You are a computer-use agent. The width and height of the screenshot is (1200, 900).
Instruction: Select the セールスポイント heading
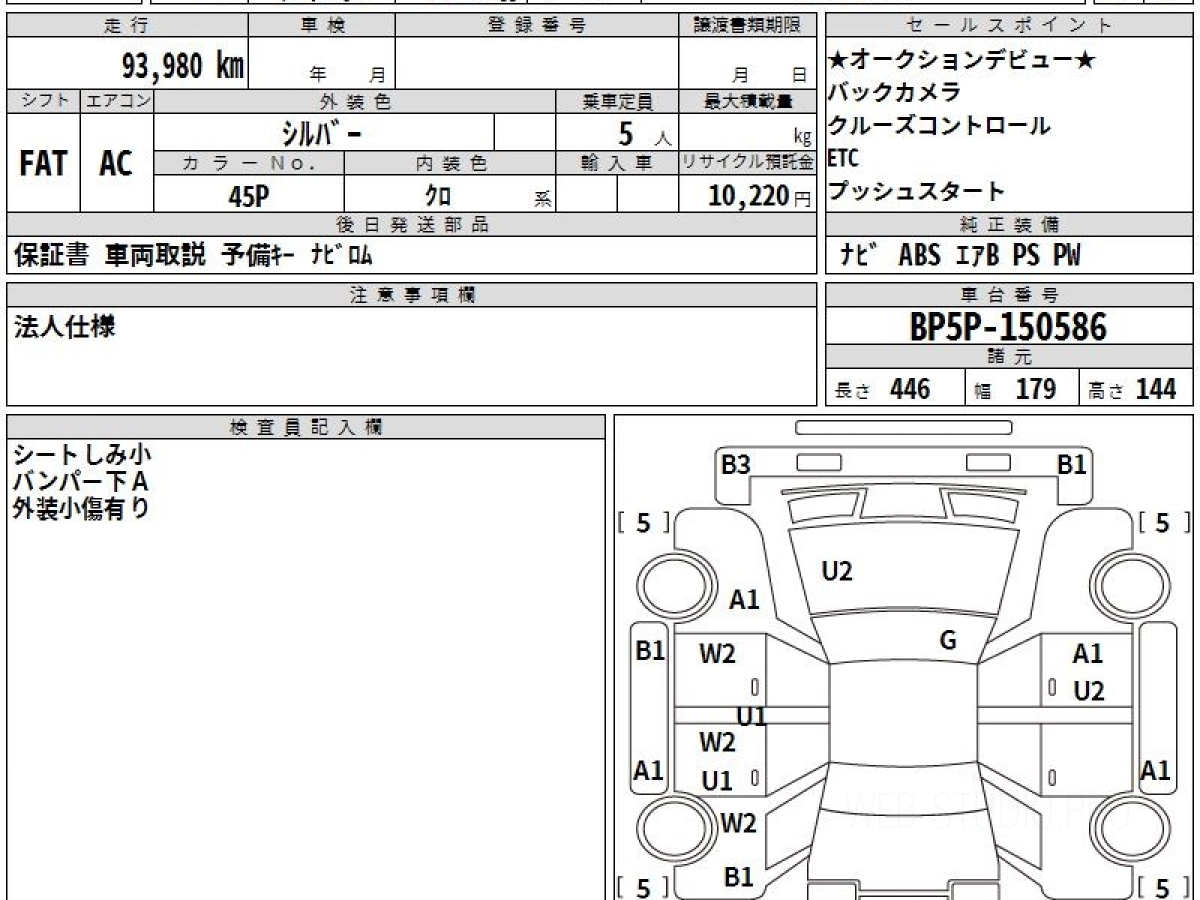tap(1010, 26)
